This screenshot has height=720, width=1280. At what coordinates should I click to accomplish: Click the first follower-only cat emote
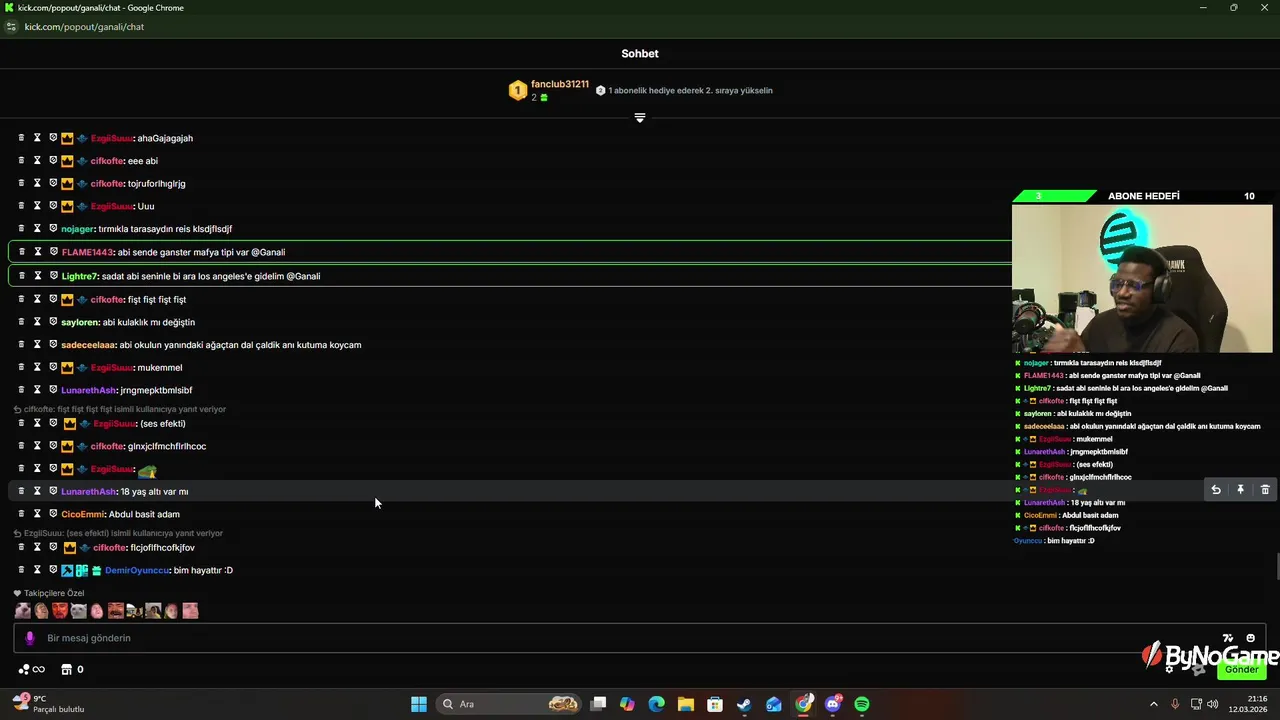tap(23, 611)
